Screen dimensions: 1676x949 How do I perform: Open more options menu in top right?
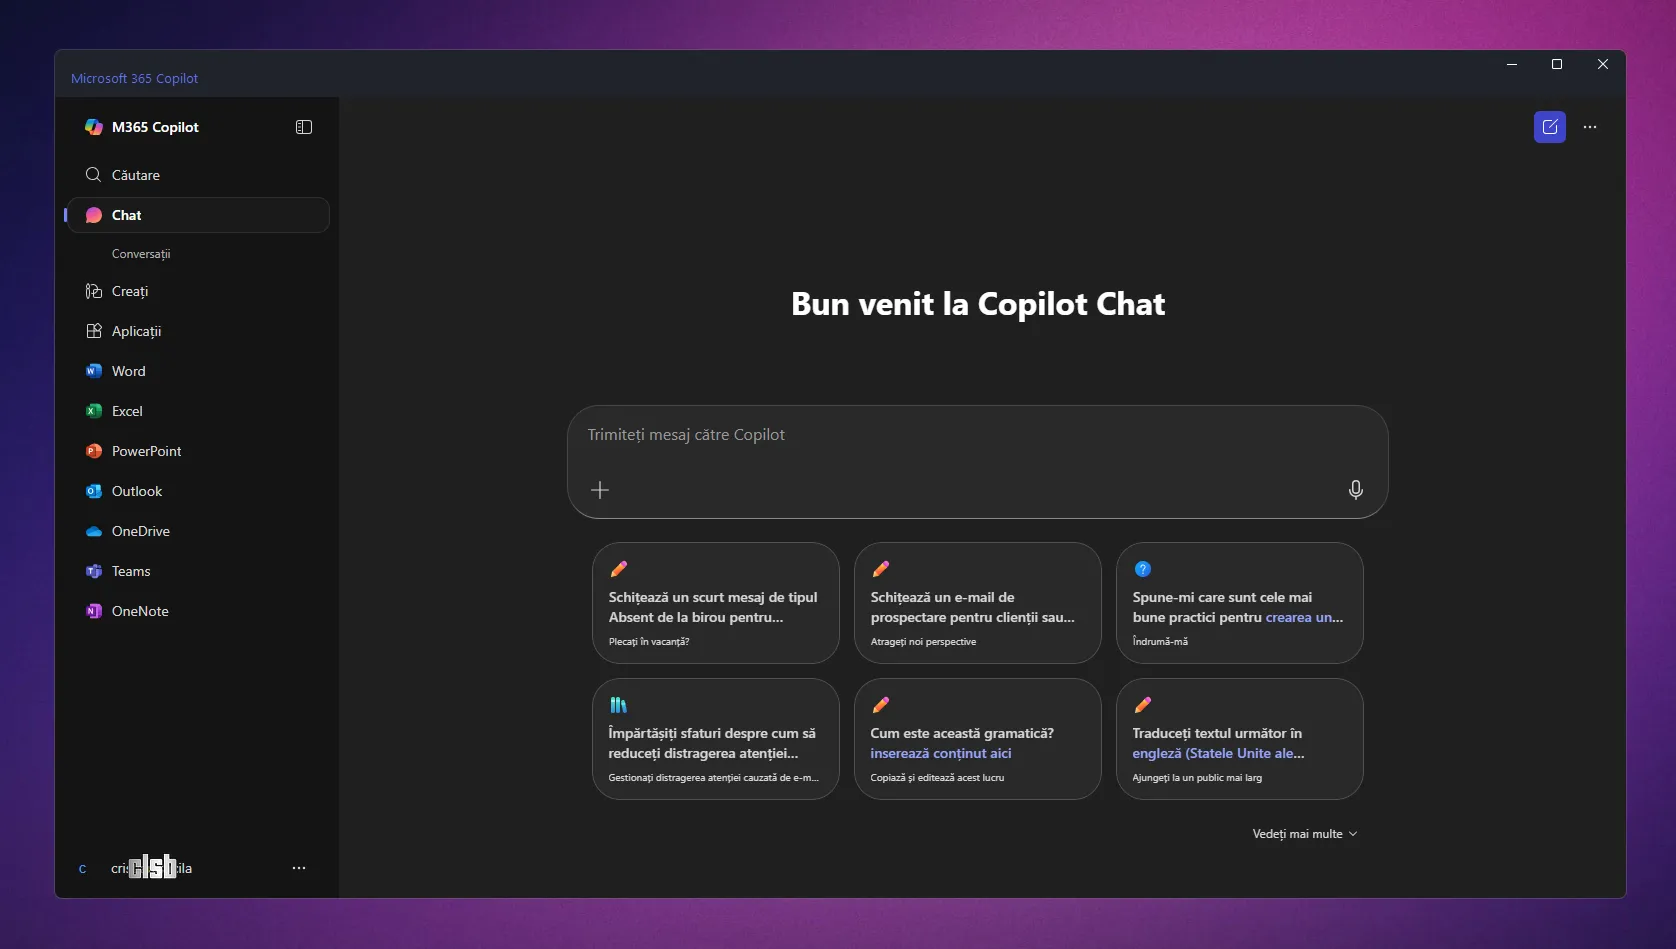[x=1590, y=127]
